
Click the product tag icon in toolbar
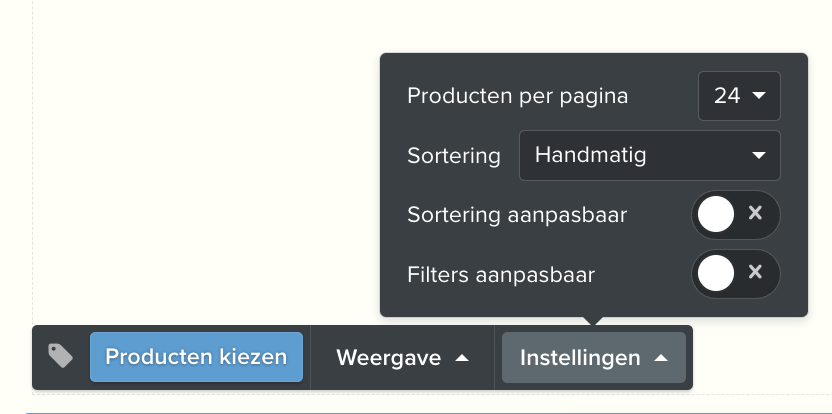coord(60,356)
